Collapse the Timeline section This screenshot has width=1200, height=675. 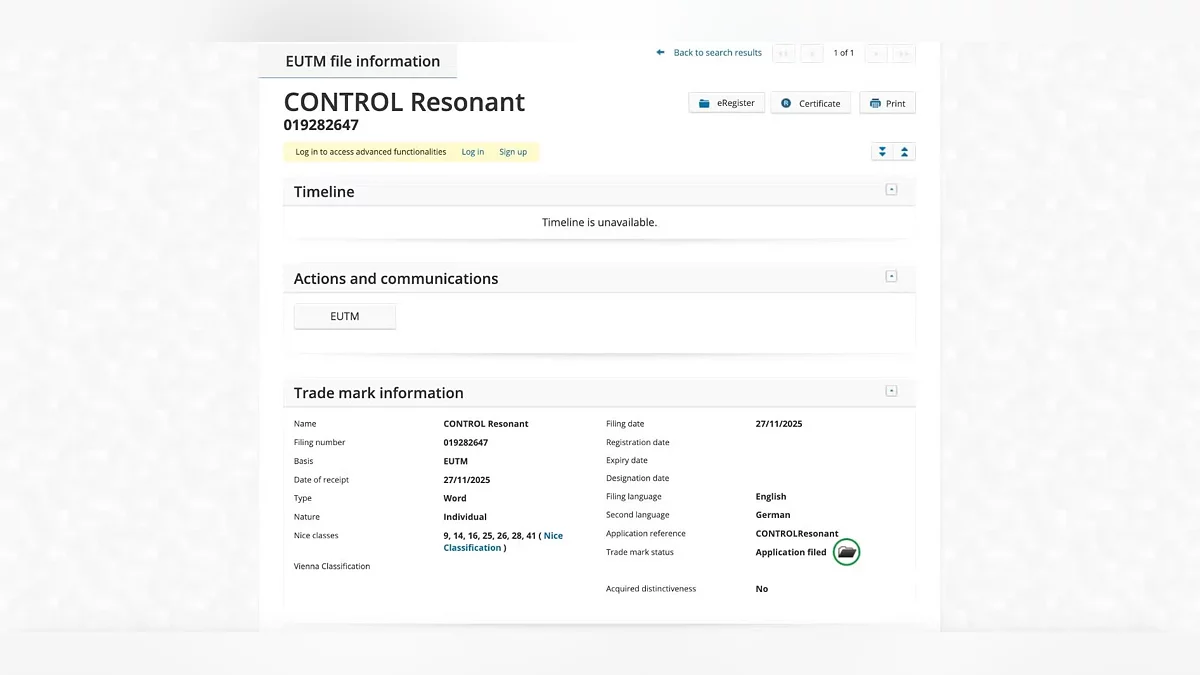[x=891, y=190]
